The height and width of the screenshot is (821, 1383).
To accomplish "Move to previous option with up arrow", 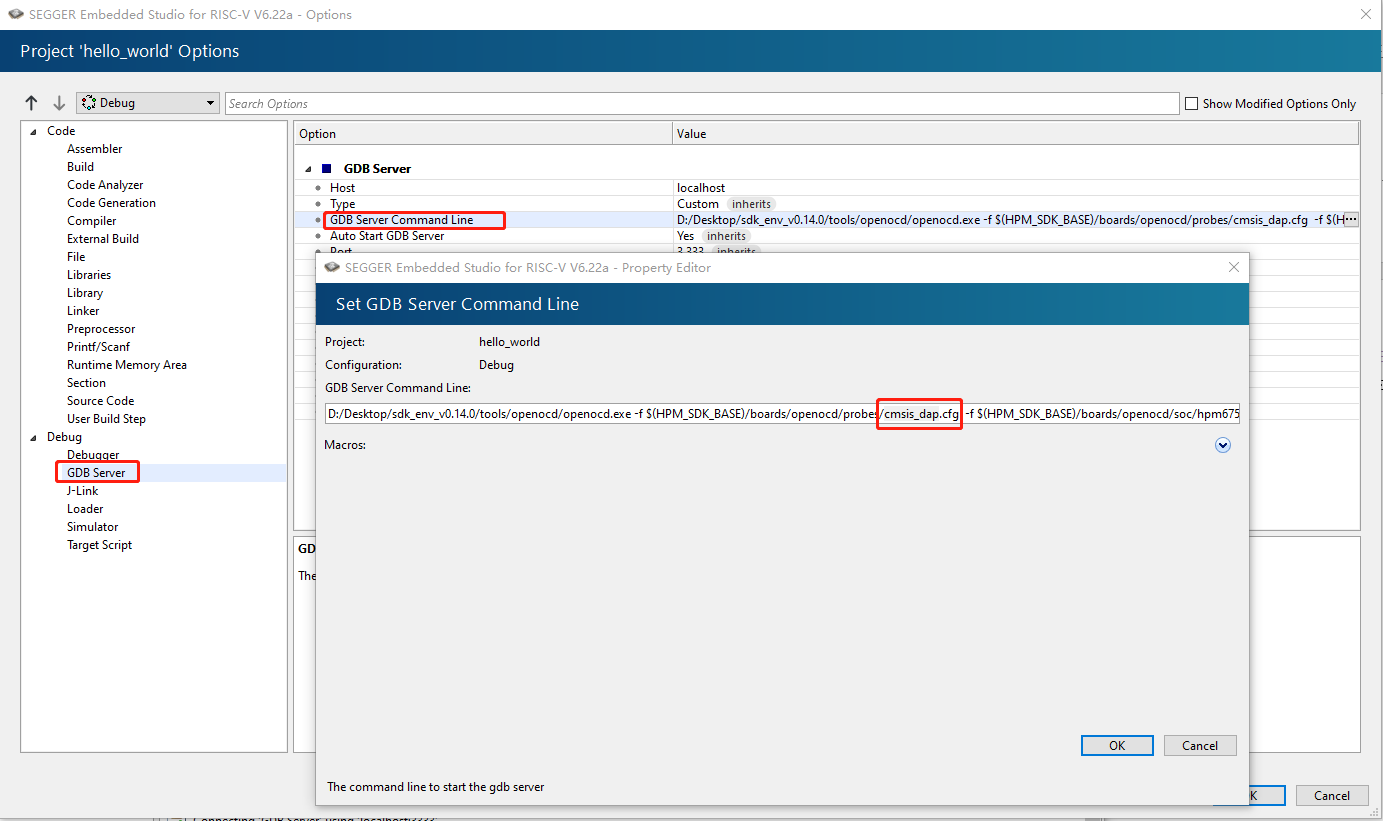I will pyautogui.click(x=31, y=103).
